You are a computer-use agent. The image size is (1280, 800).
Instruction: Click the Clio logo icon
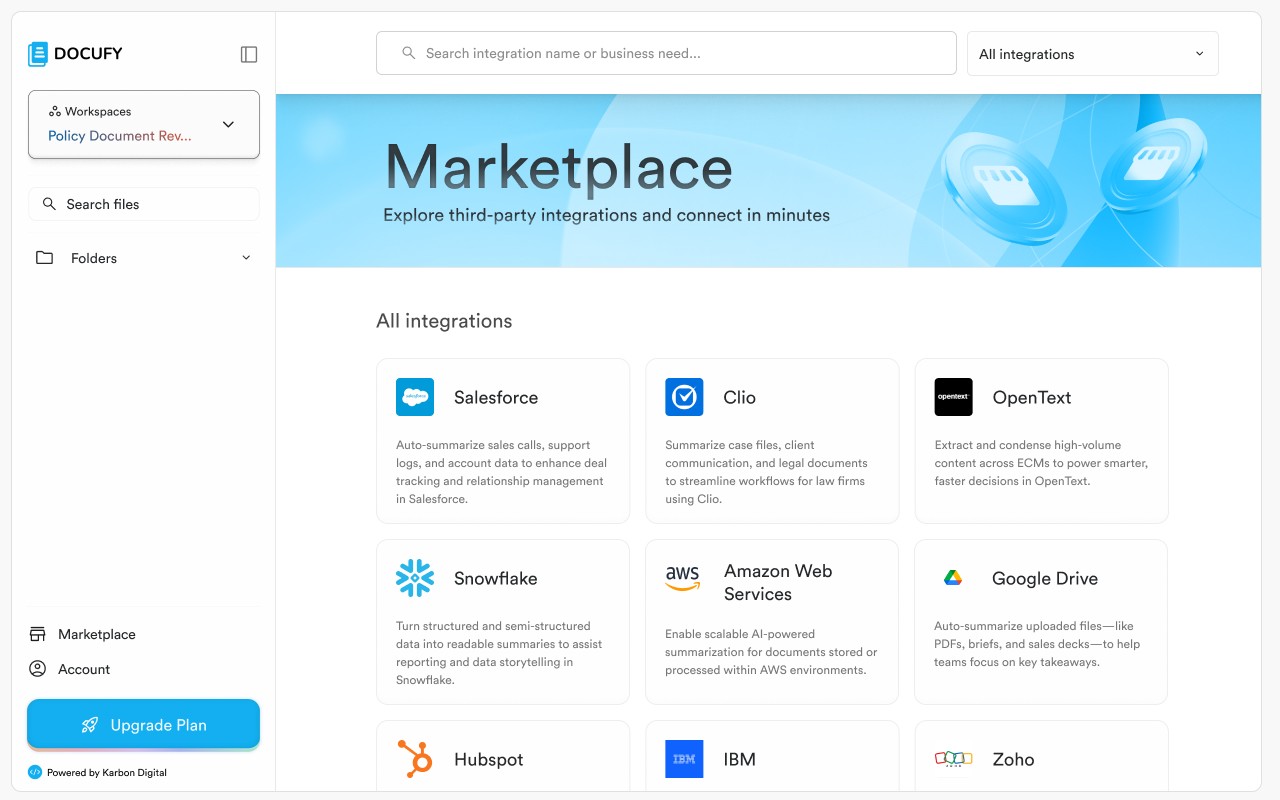click(x=684, y=397)
